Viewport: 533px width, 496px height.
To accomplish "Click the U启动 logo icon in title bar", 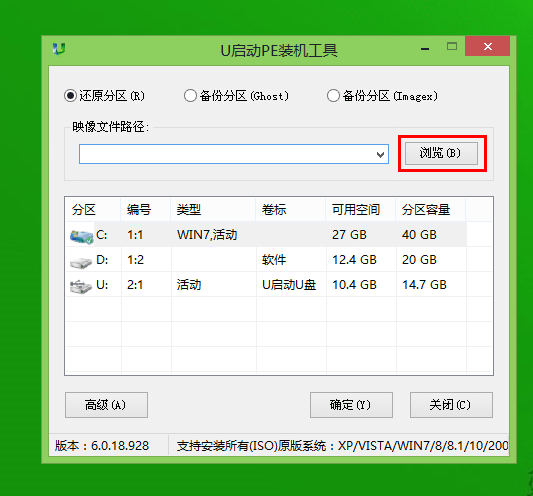I will tap(59, 49).
